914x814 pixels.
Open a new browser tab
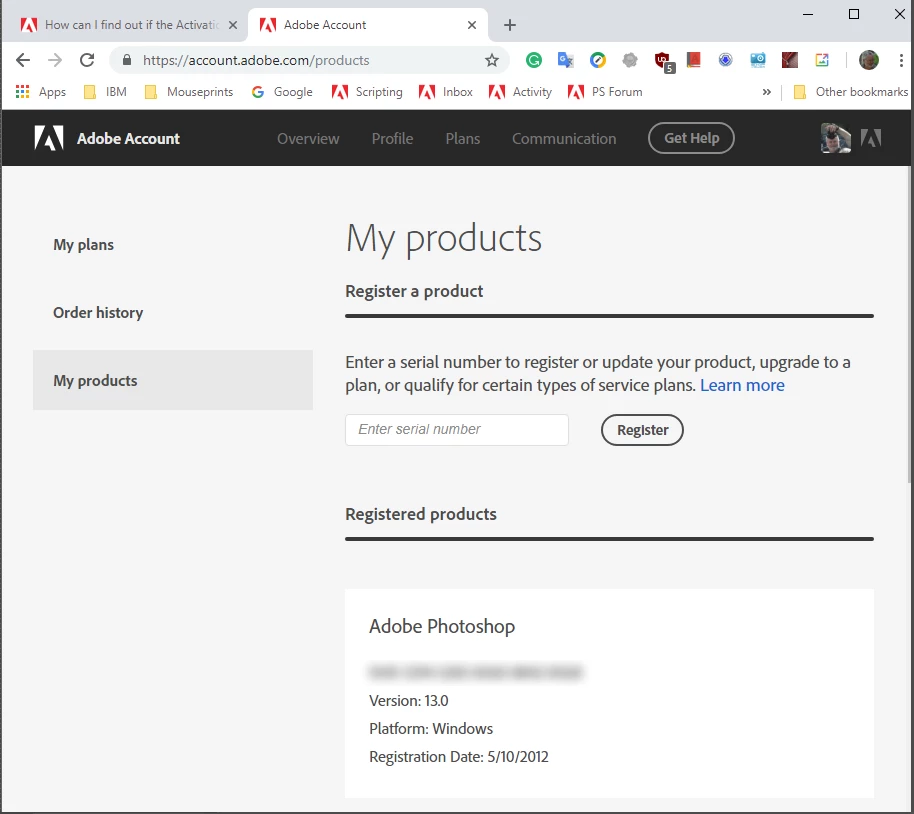(x=509, y=25)
